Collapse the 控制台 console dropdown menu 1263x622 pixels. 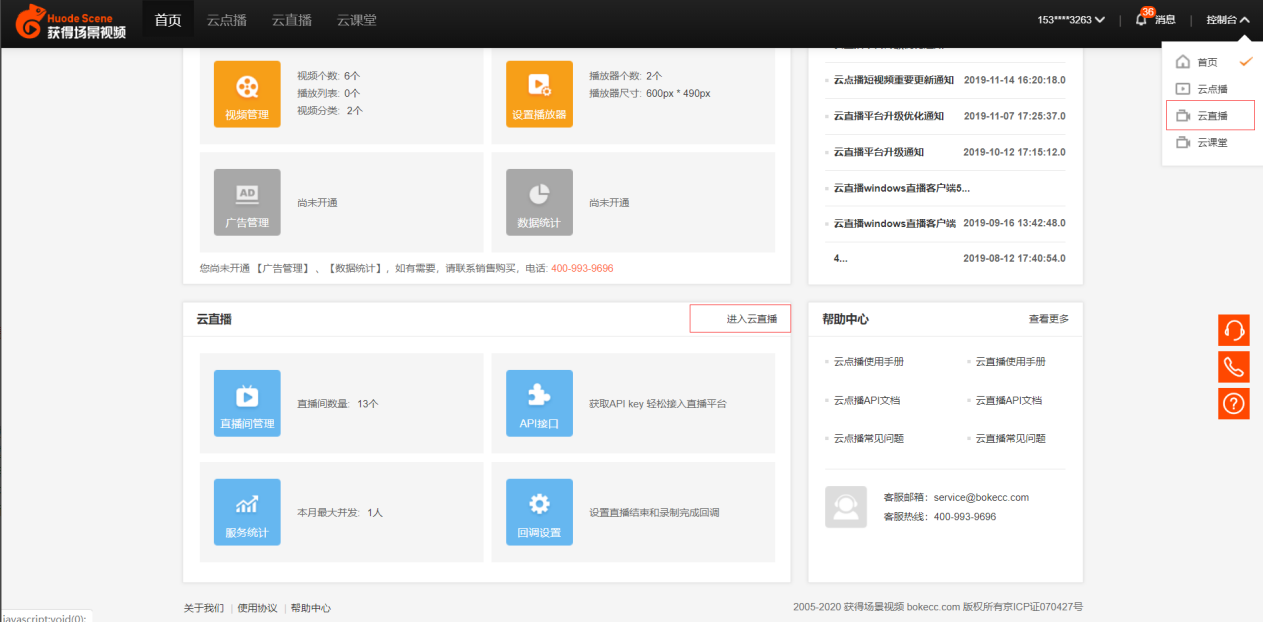(x=1227, y=20)
